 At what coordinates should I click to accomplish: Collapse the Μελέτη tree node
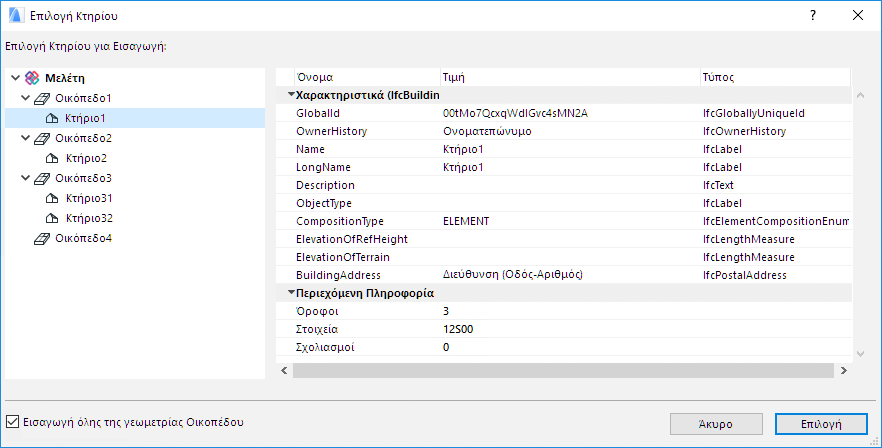[x=16, y=78]
